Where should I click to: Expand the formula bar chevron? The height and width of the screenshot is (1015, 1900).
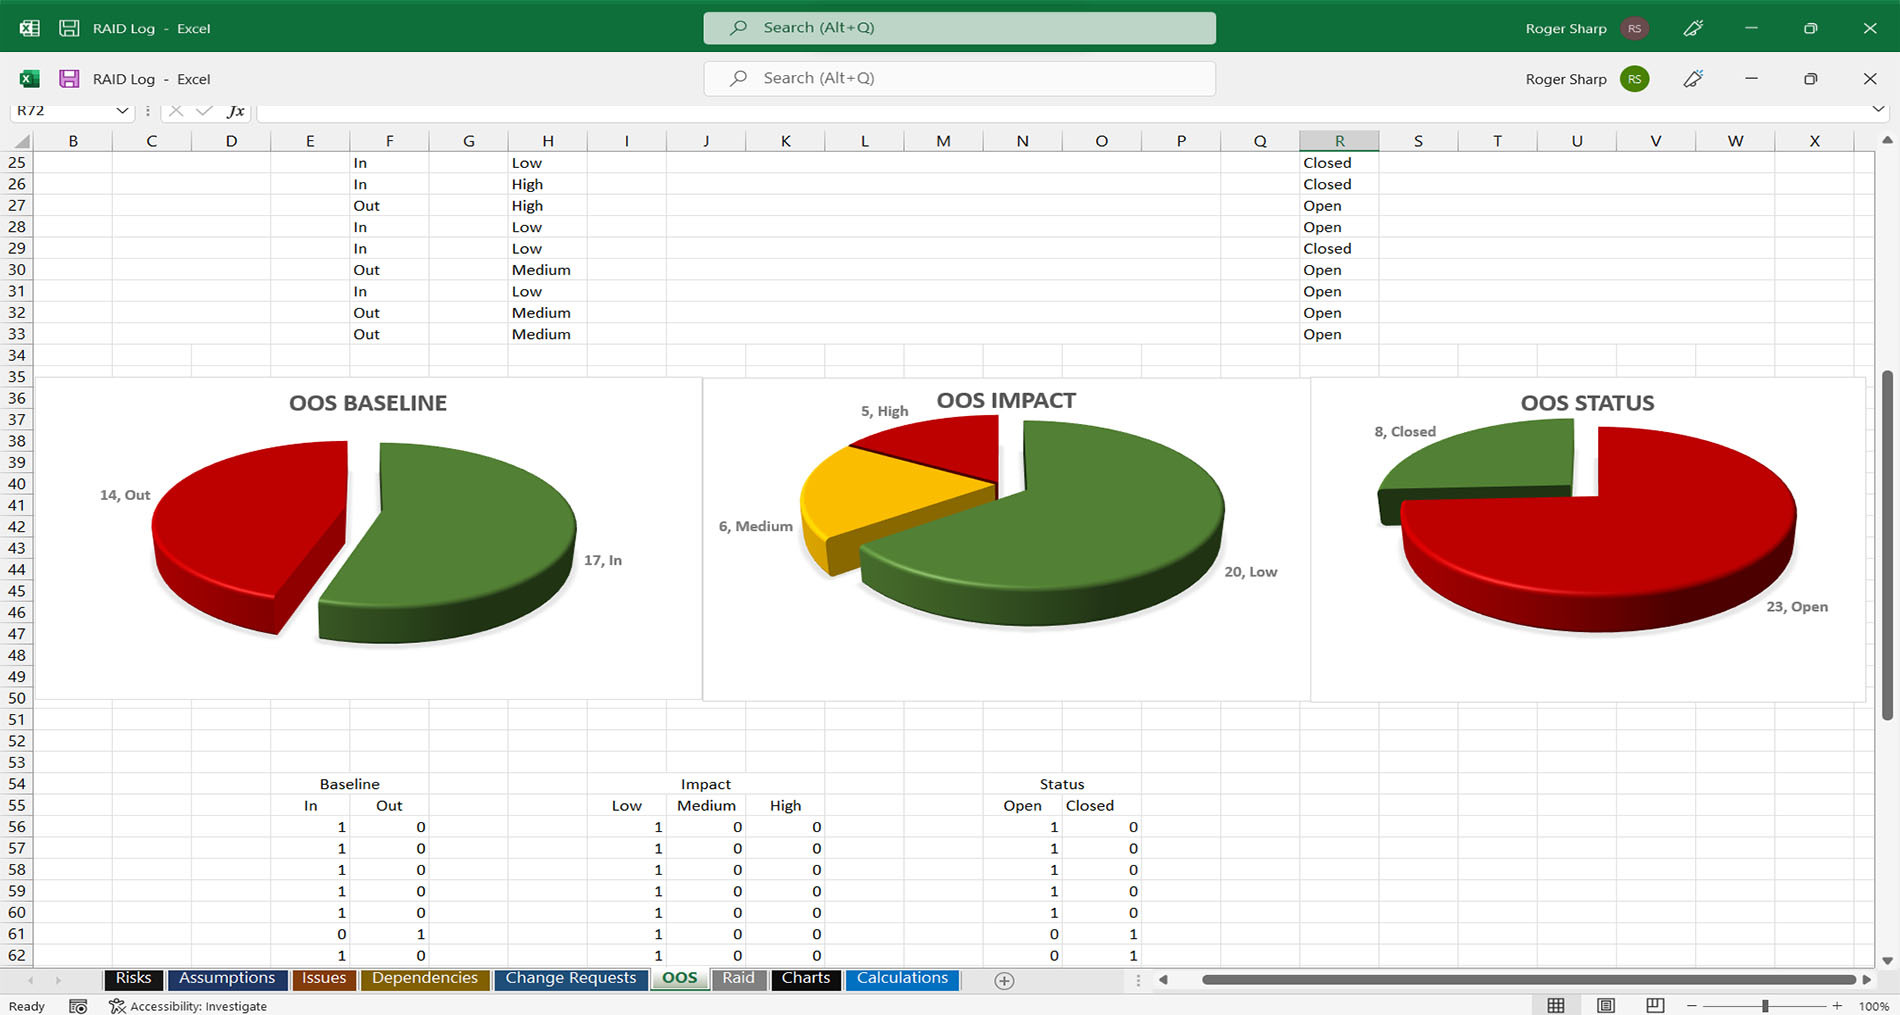(1878, 110)
